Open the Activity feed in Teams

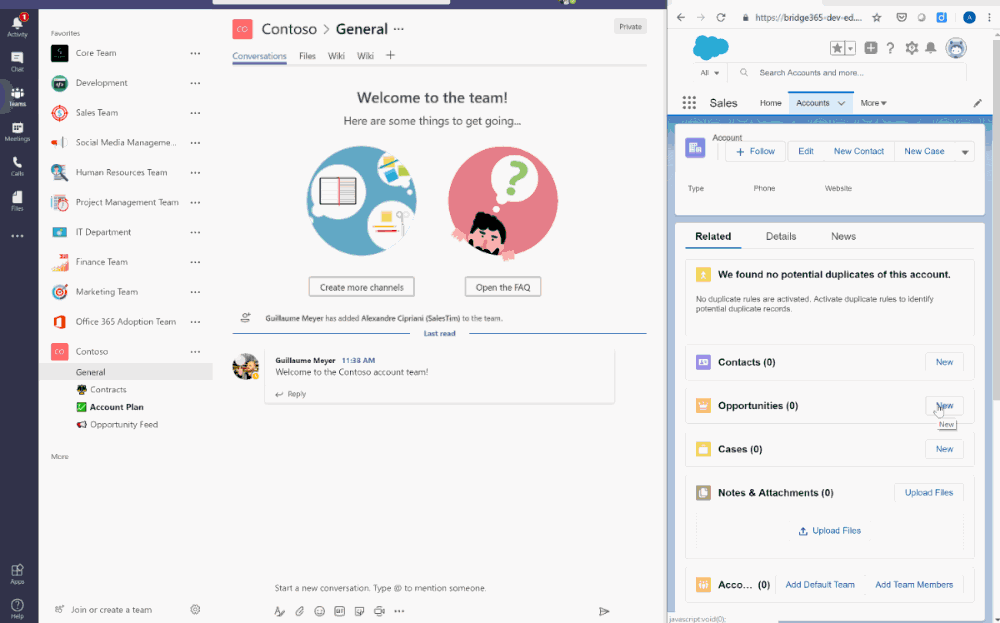click(17, 26)
